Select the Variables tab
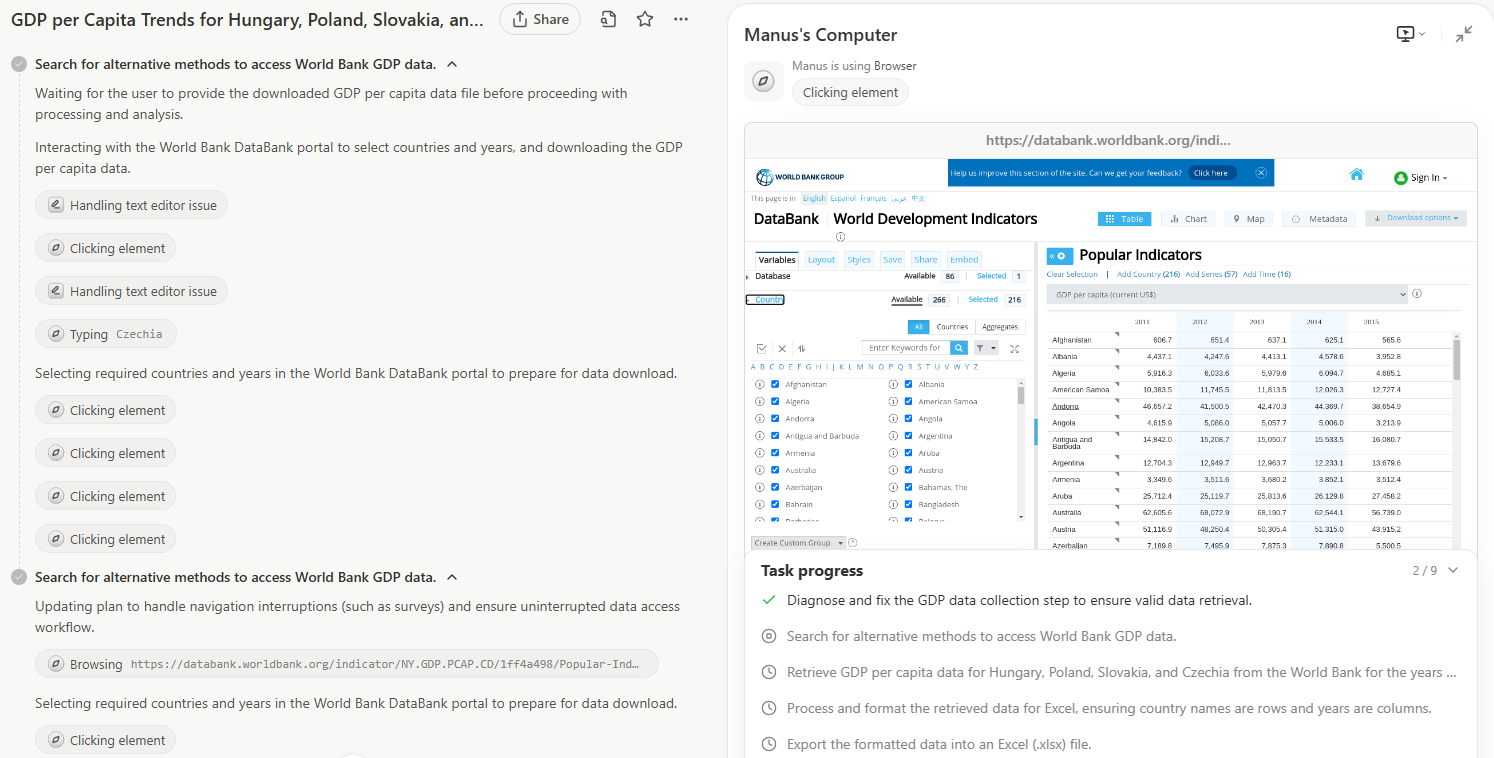 point(777,260)
